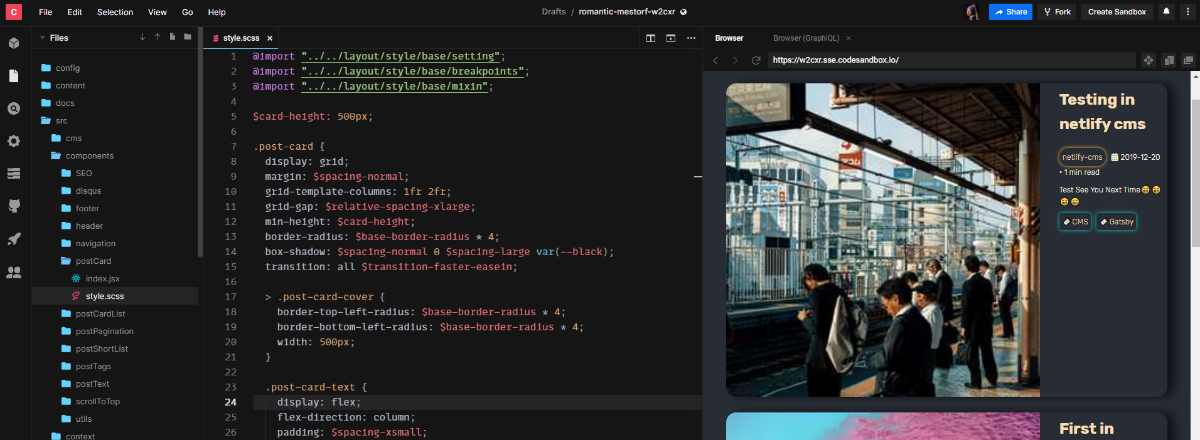Click the train station post cover image
Screen dimensions: 1200x440
[883, 240]
